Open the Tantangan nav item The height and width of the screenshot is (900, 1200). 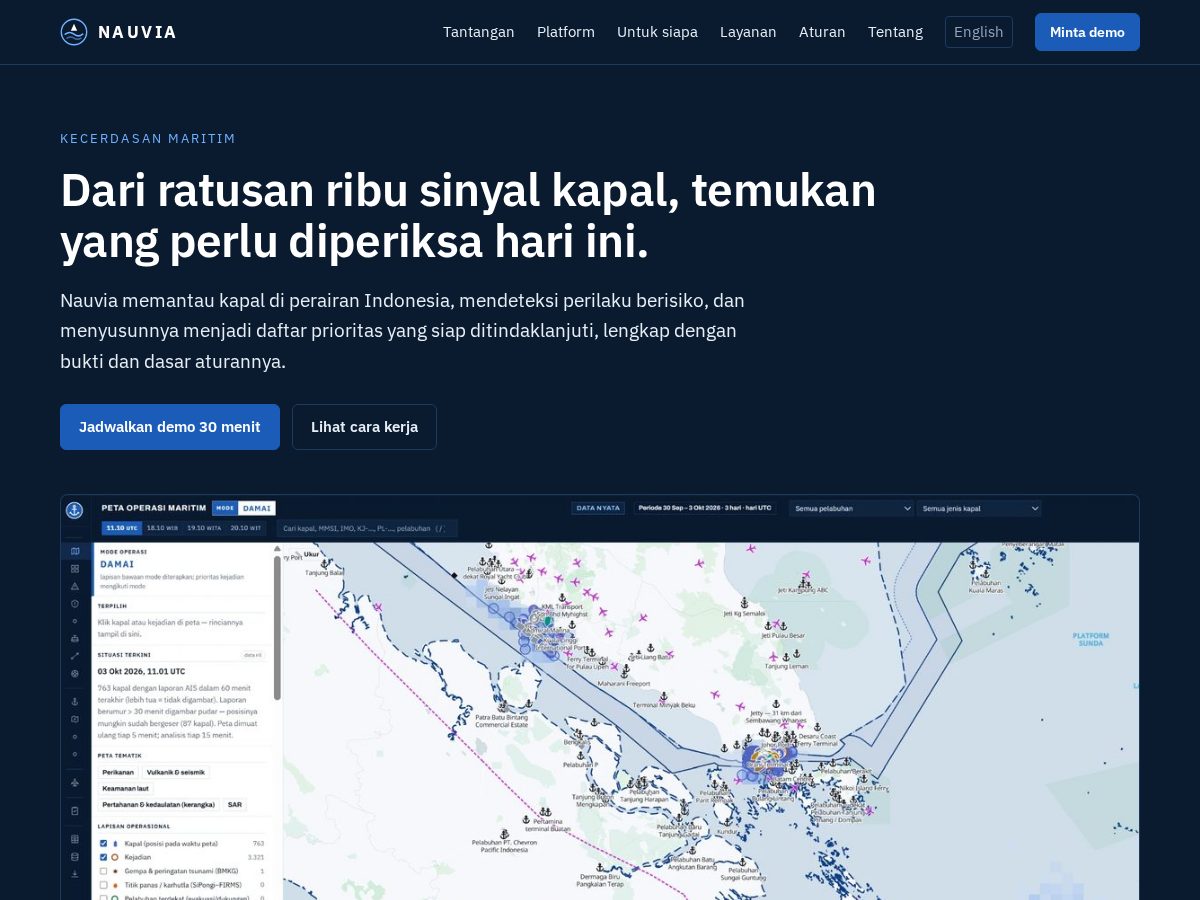[479, 32]
